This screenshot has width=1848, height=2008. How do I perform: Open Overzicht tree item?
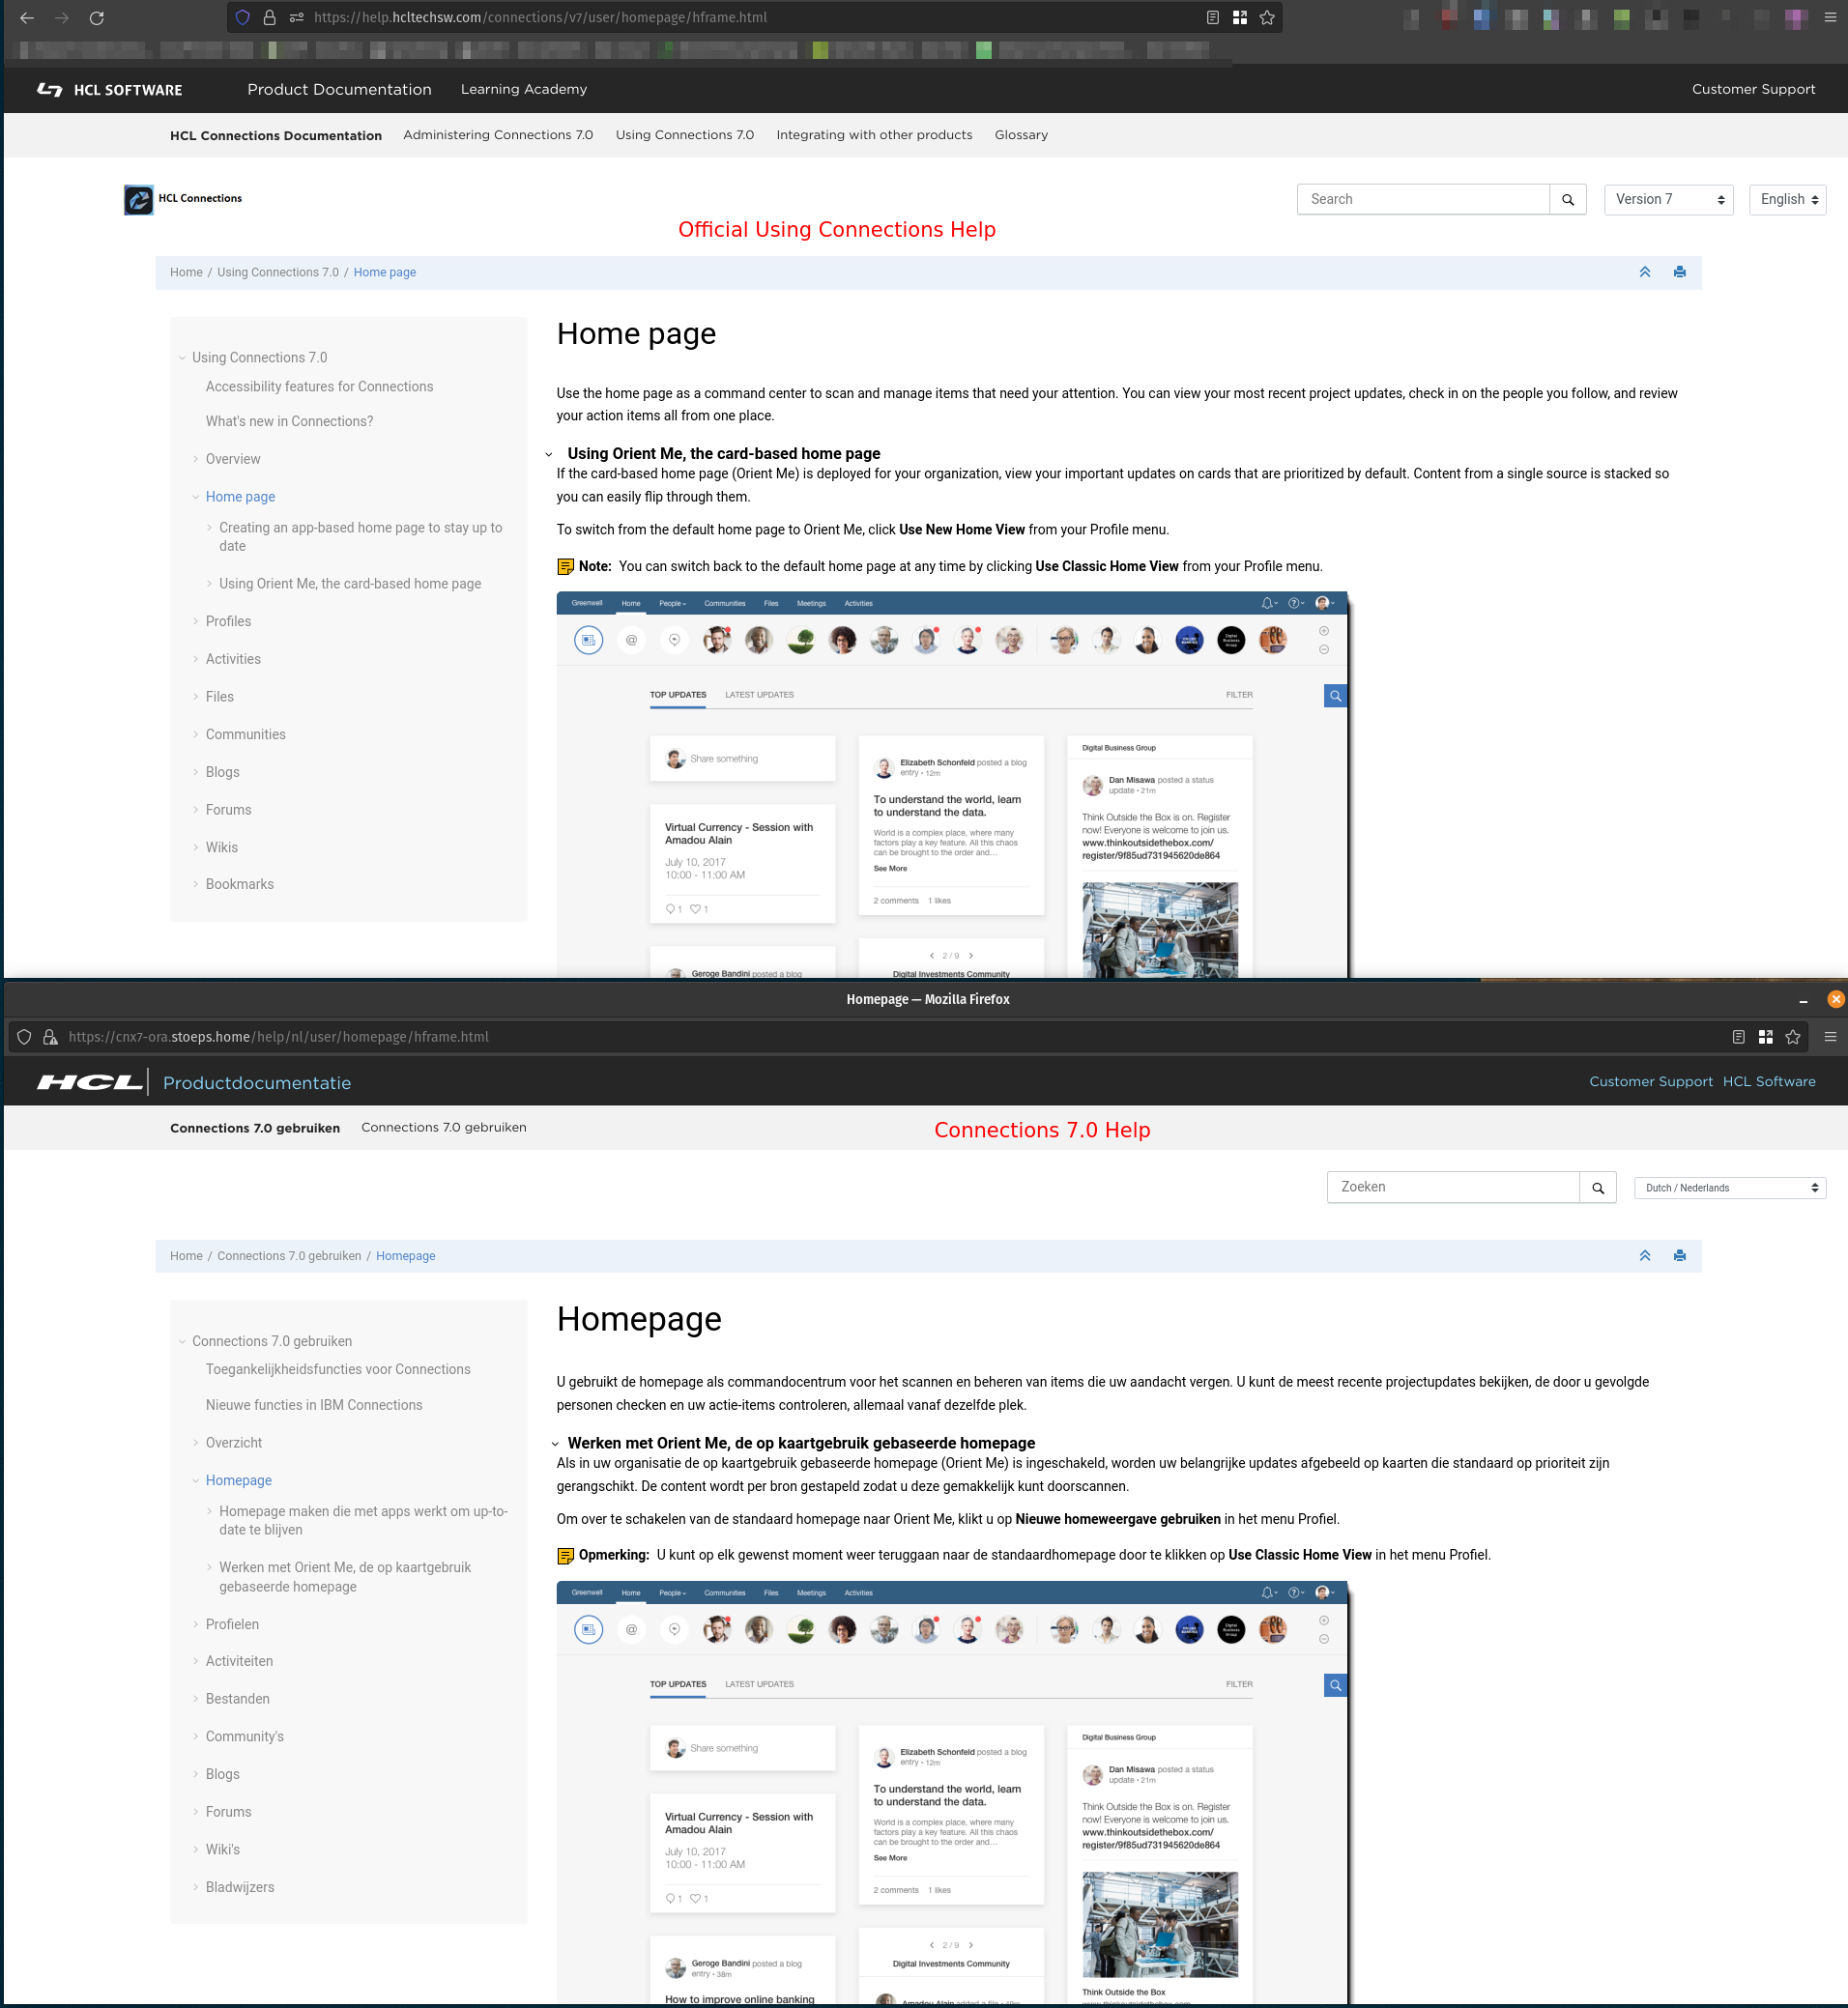point(234,1444)
